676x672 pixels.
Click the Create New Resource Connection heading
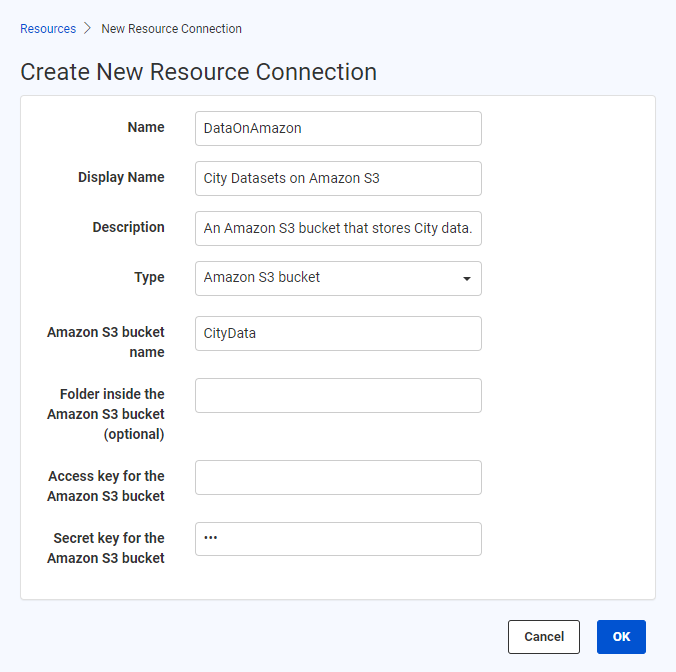[198, 72]
